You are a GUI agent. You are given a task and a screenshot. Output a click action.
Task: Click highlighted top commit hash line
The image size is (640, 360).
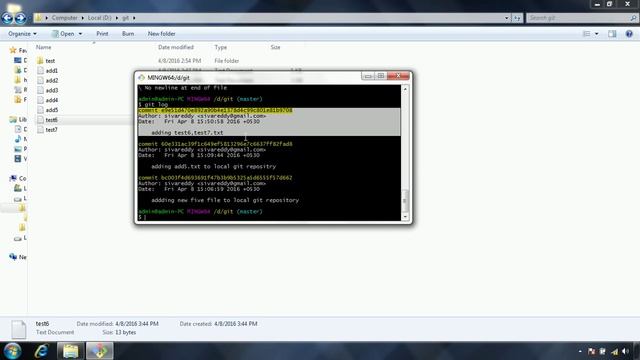tap(215, 110)
